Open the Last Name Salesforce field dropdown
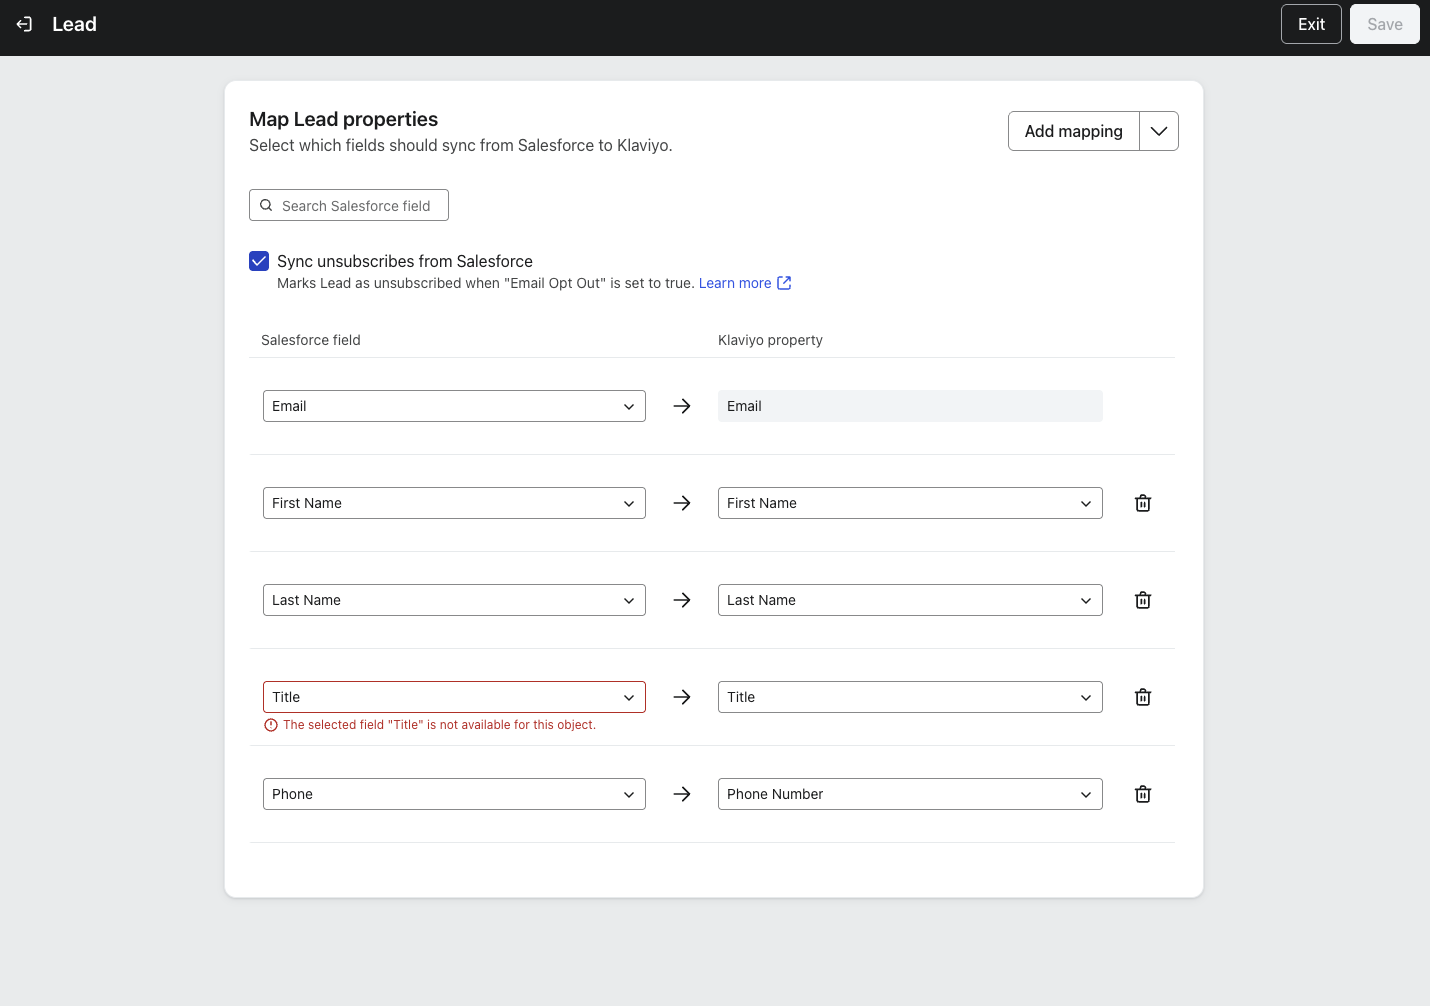Image resolution: width=1430 pixels, height=1006 pixels. pos(454,600)
